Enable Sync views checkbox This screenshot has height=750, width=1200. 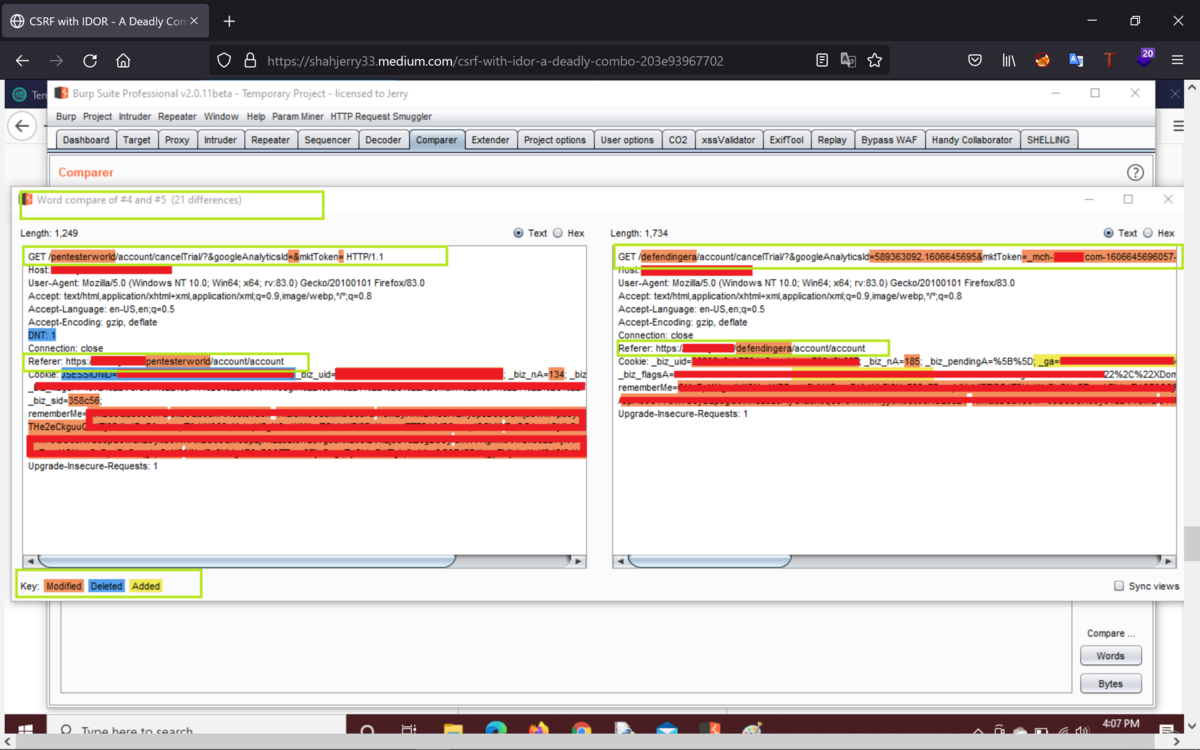tap(1119, 586)
